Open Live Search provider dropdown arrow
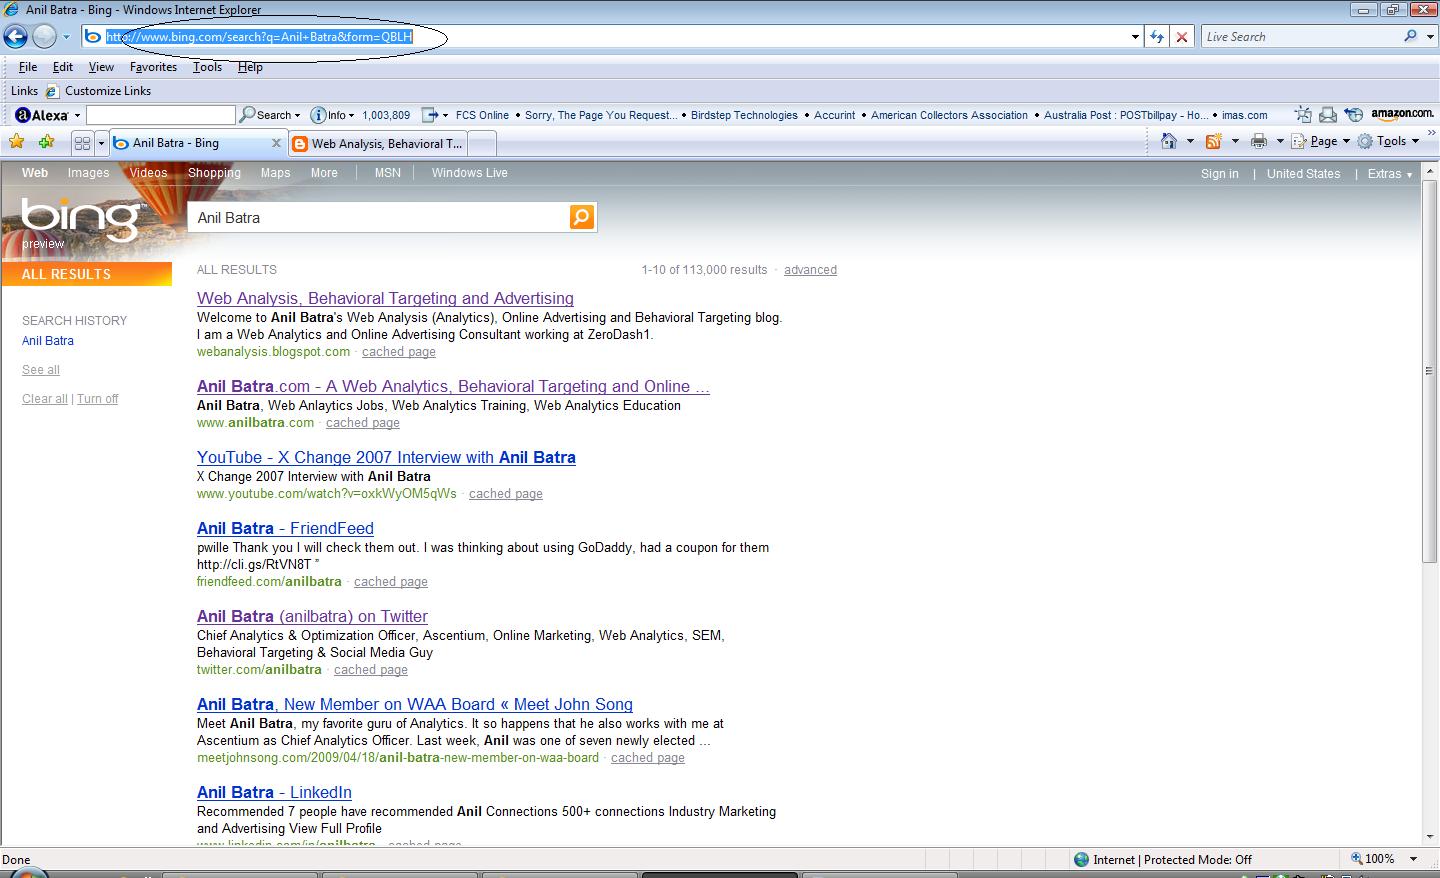This screenshot has height=878, width=1440. click(1429, 36)
